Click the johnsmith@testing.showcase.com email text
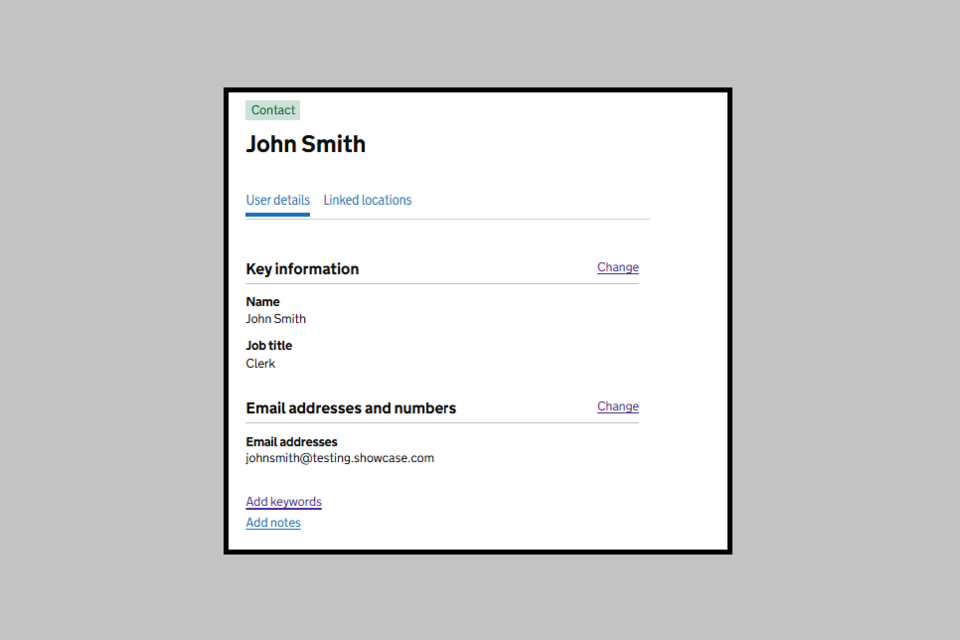The image size is (960, 640). pos(340,458)
